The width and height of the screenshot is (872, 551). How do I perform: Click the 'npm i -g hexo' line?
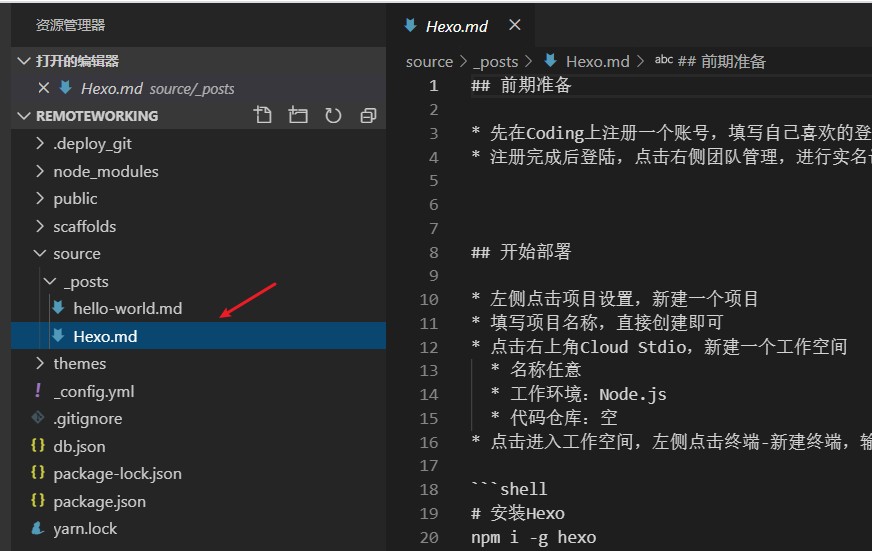pos(533,537)
